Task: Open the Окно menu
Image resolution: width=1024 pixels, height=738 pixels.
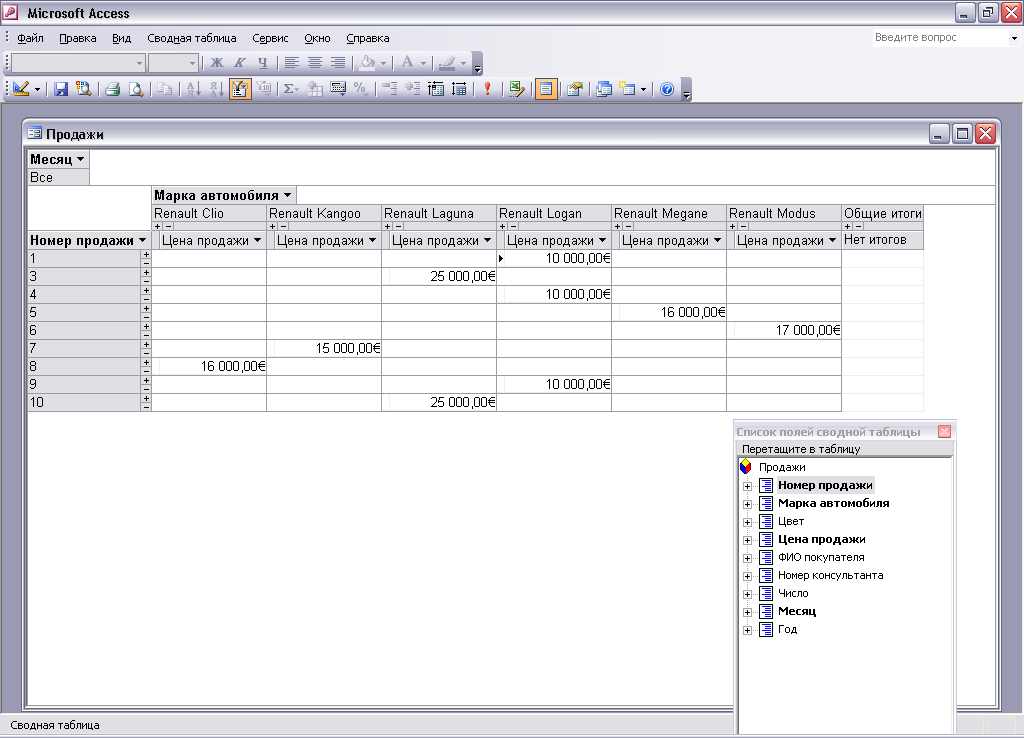Action: (317, 38)
